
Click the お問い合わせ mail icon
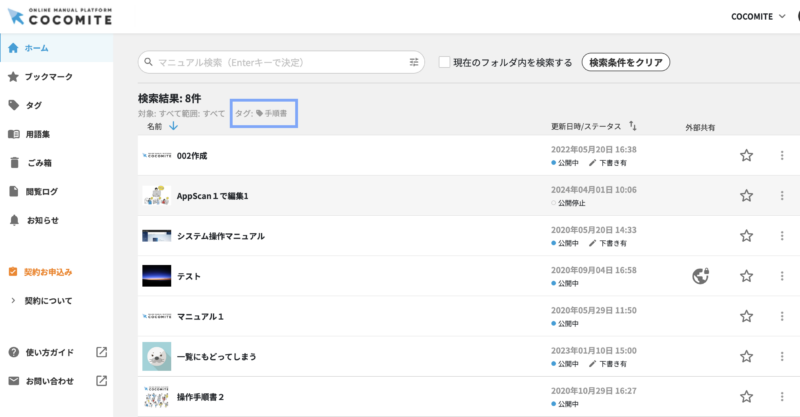tap(13, 381)
